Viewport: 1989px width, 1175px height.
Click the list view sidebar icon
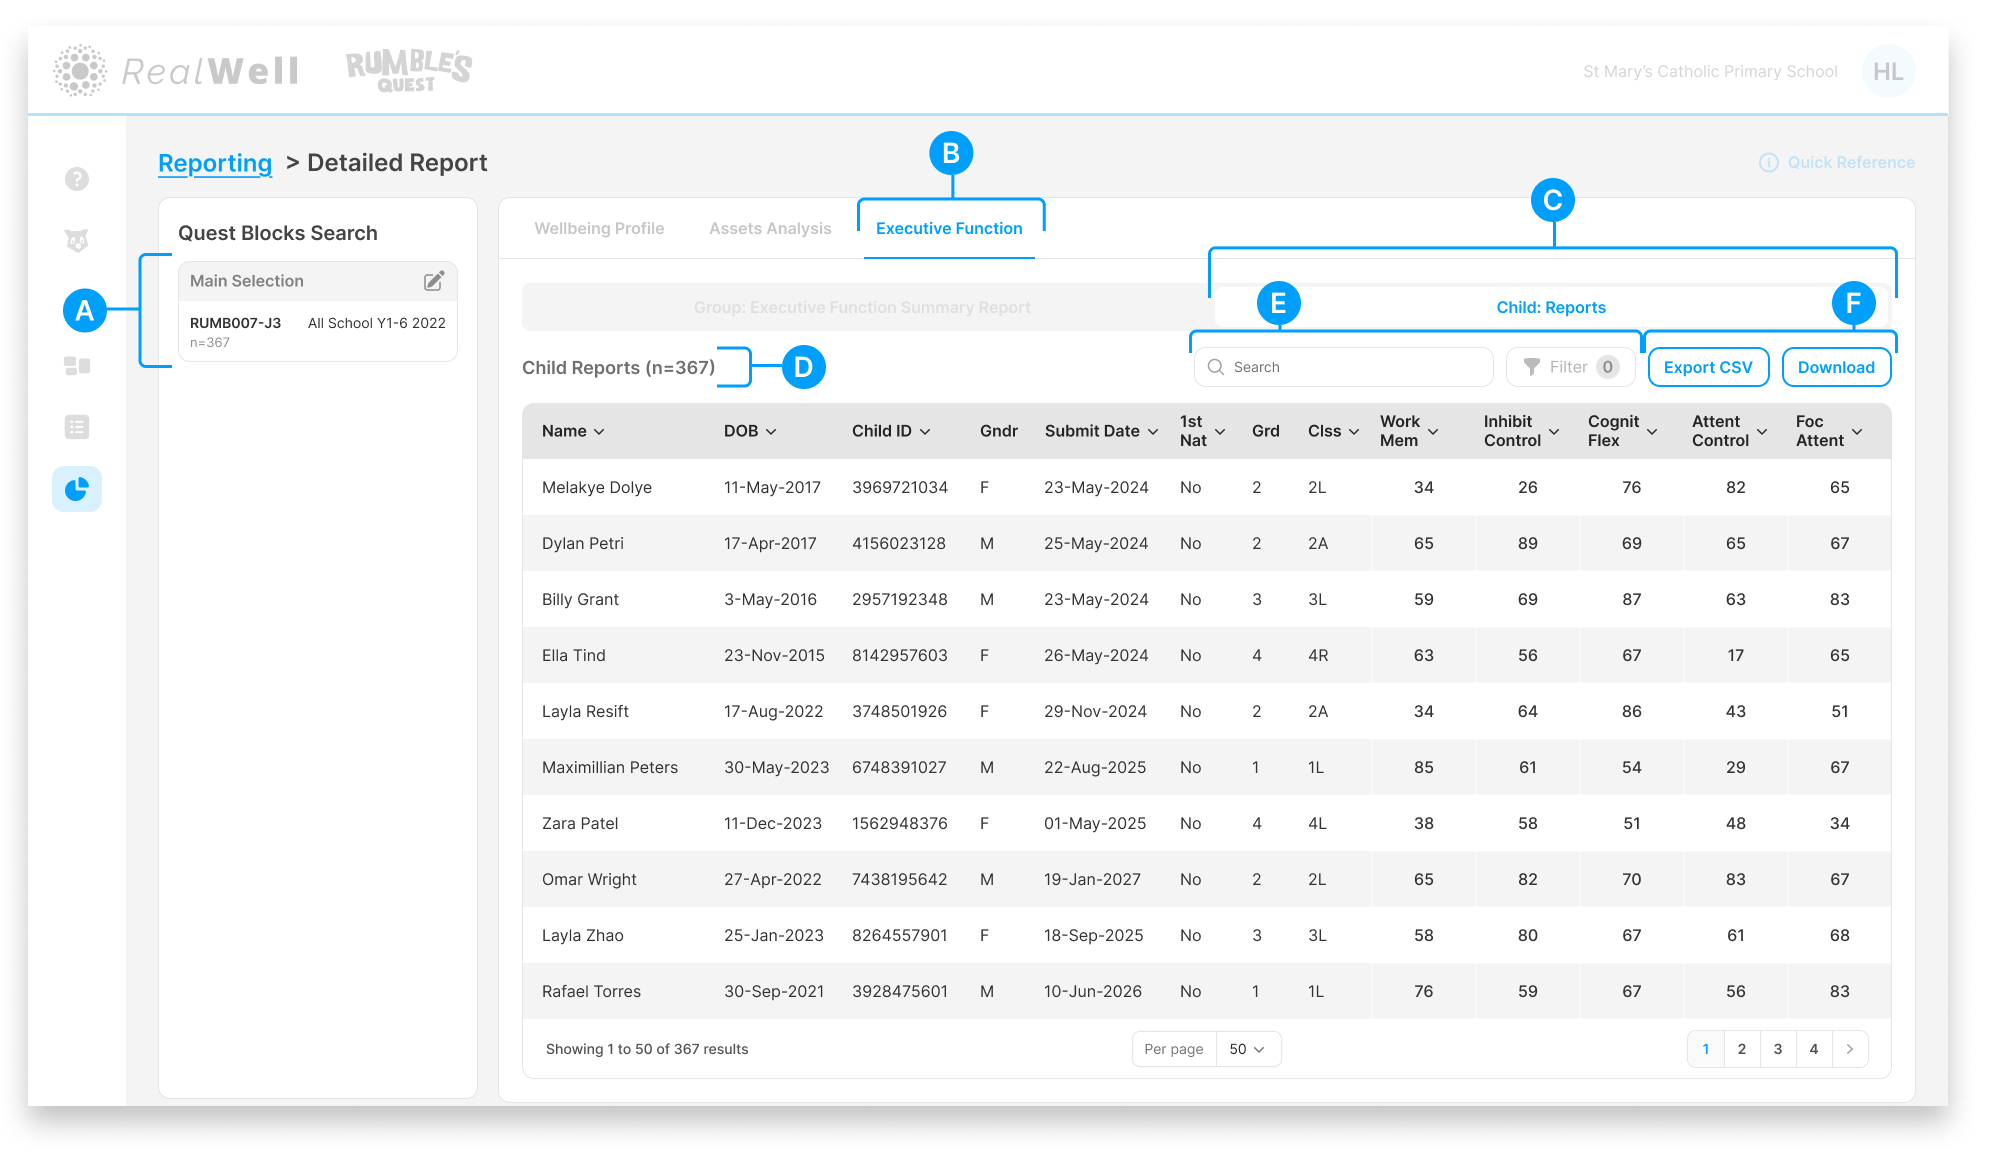(77, 427)
